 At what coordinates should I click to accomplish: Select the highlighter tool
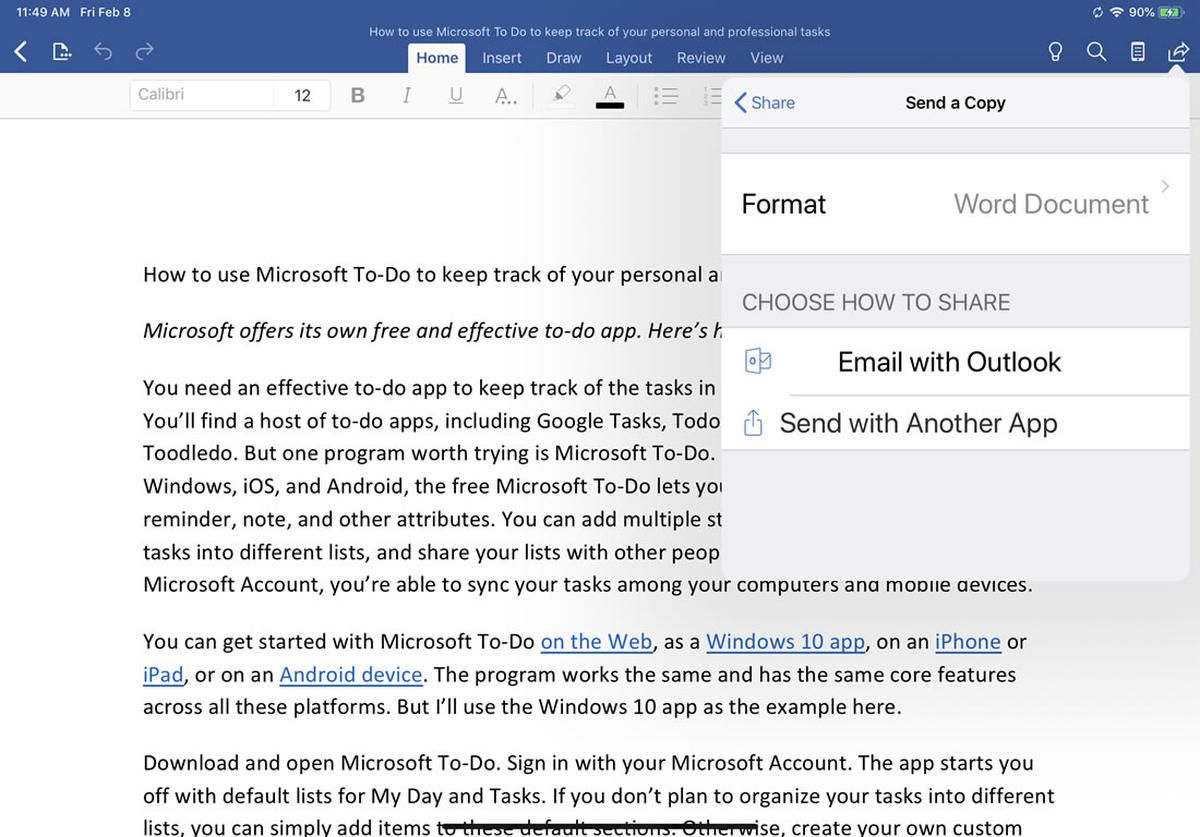[x=559, y=94]
